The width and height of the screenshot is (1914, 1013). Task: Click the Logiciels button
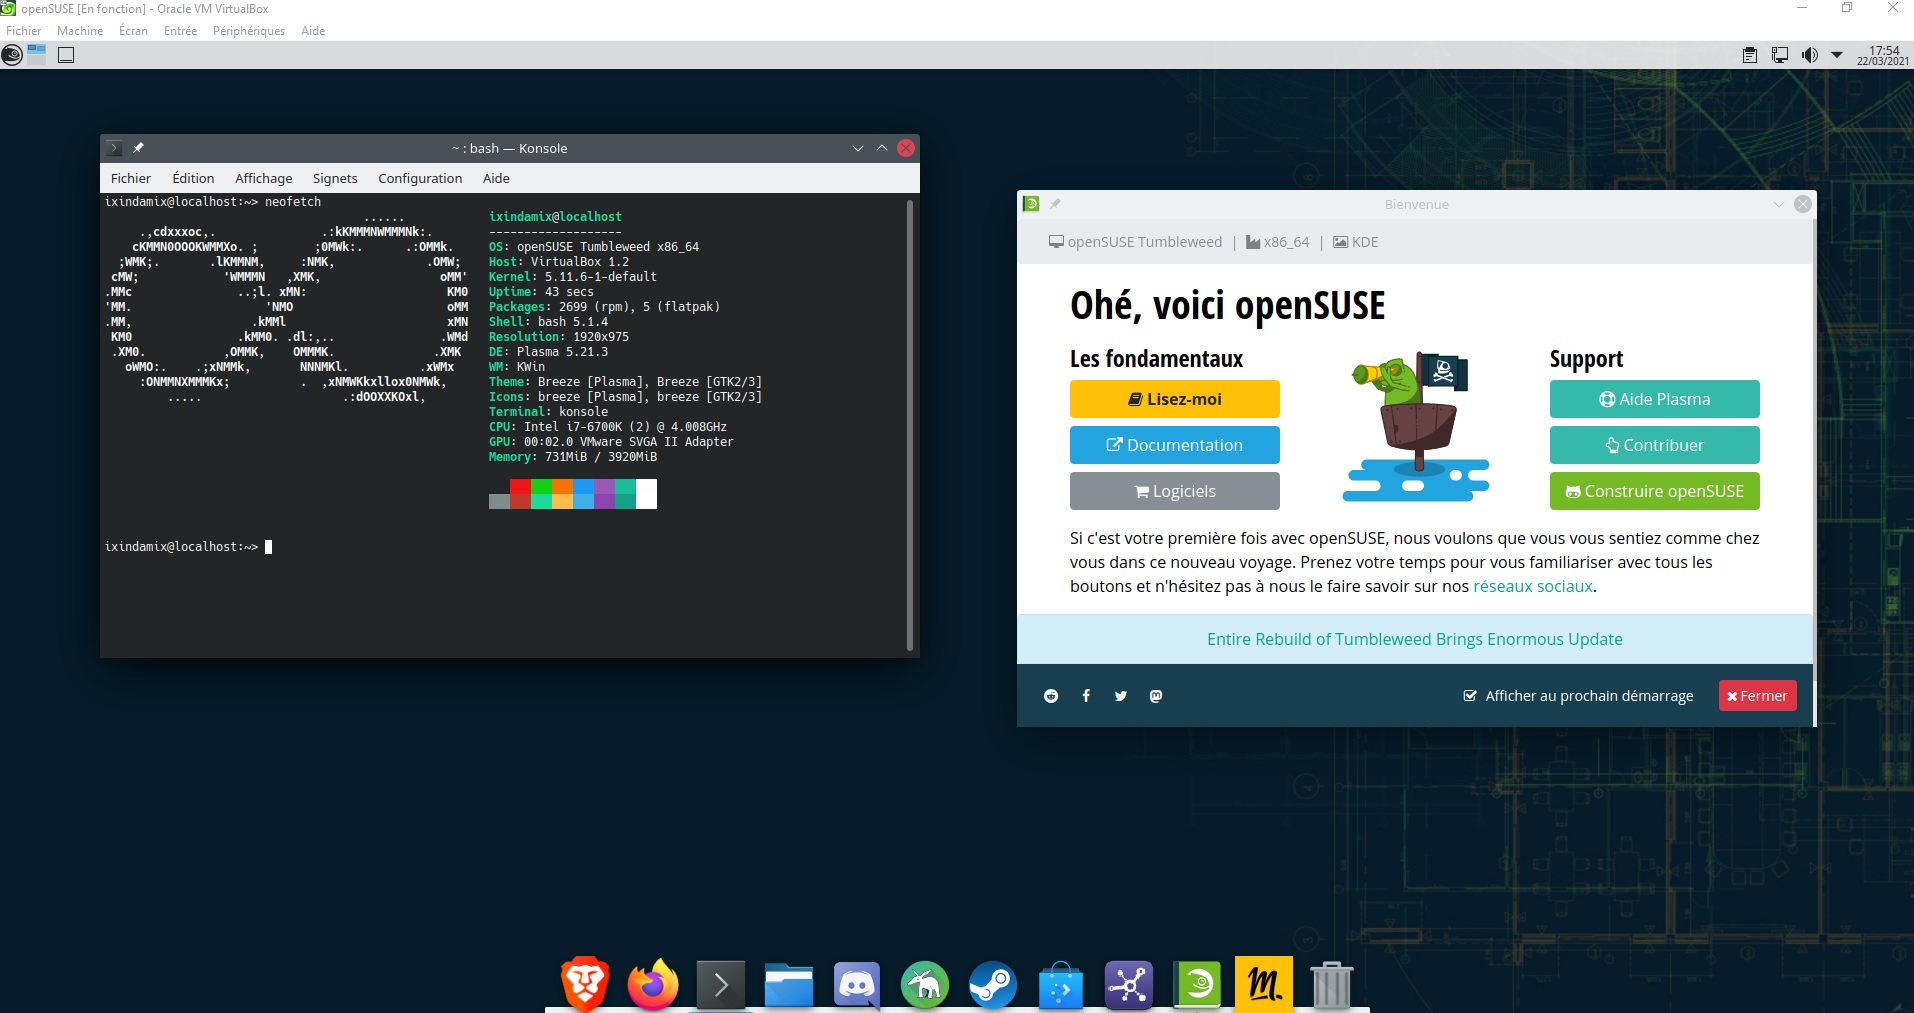coord(1175,491)
